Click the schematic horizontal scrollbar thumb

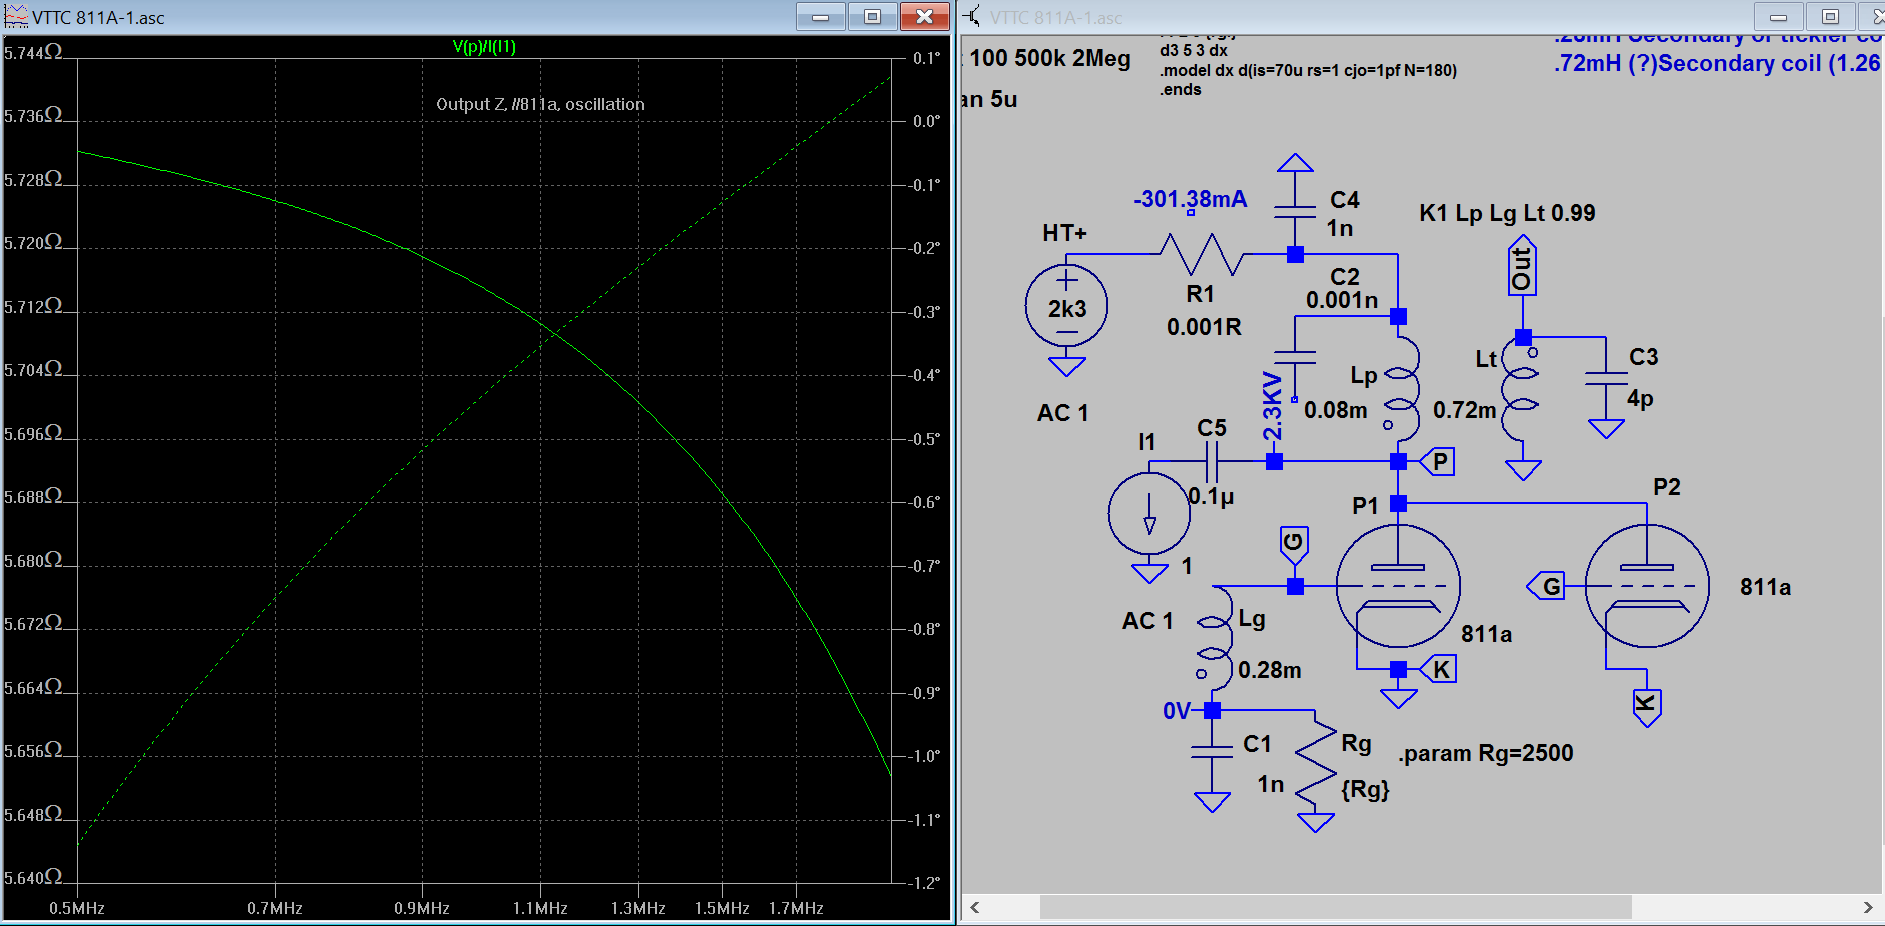[1335, 907]
